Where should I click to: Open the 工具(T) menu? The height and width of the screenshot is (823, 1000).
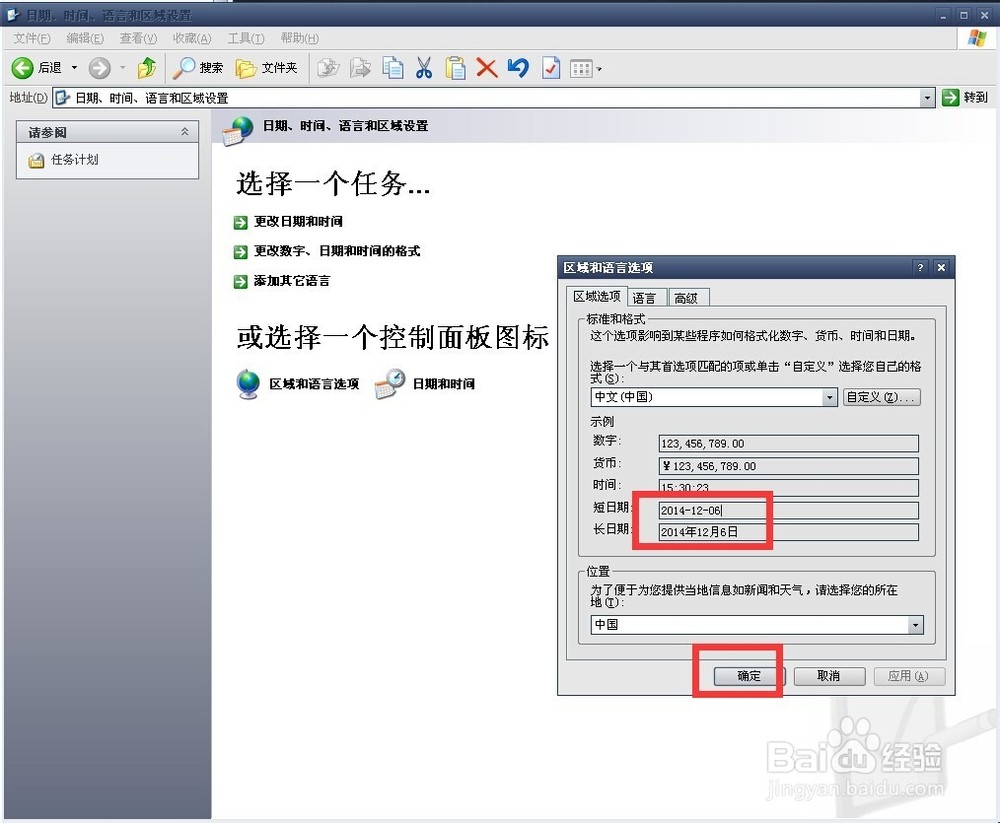pyautogui.click(x=246, y=38)
